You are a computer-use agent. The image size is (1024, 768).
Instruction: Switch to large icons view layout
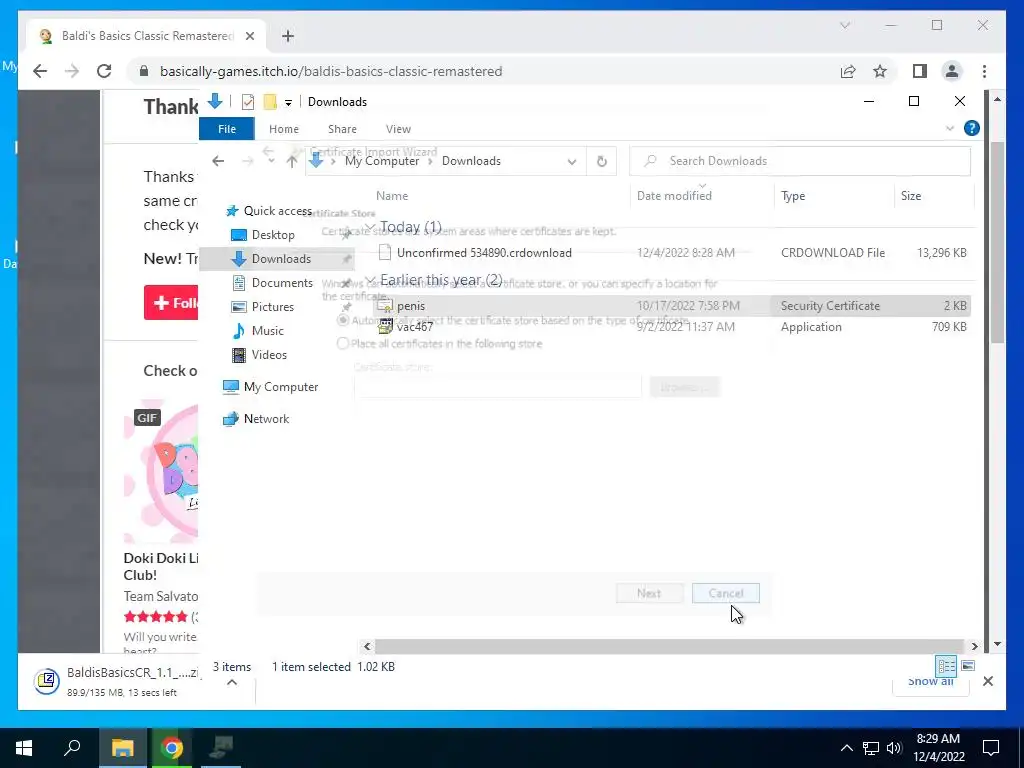968,665
